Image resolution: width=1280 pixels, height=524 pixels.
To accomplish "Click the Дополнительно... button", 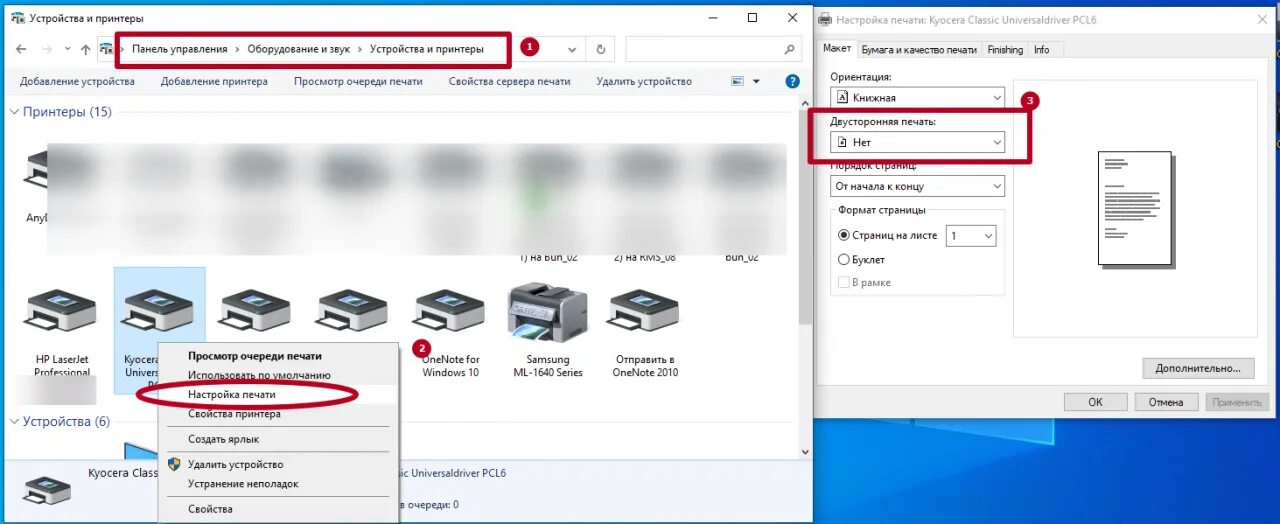I will tap(1198, 368).
